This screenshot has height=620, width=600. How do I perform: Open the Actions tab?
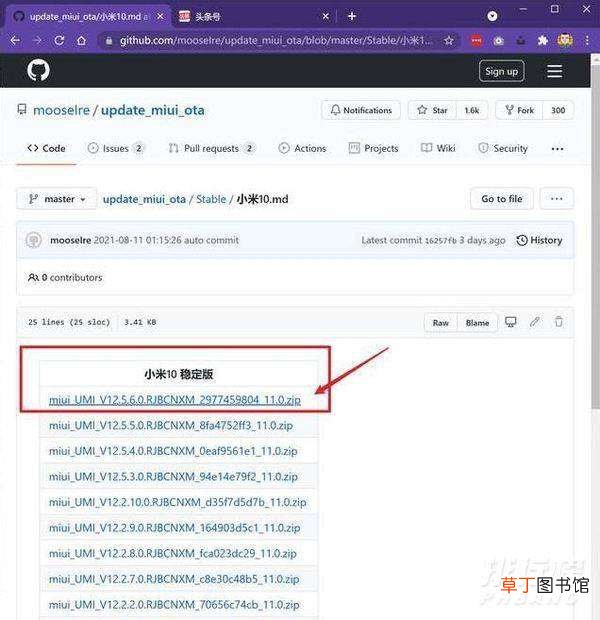click(x=303, y=149)
